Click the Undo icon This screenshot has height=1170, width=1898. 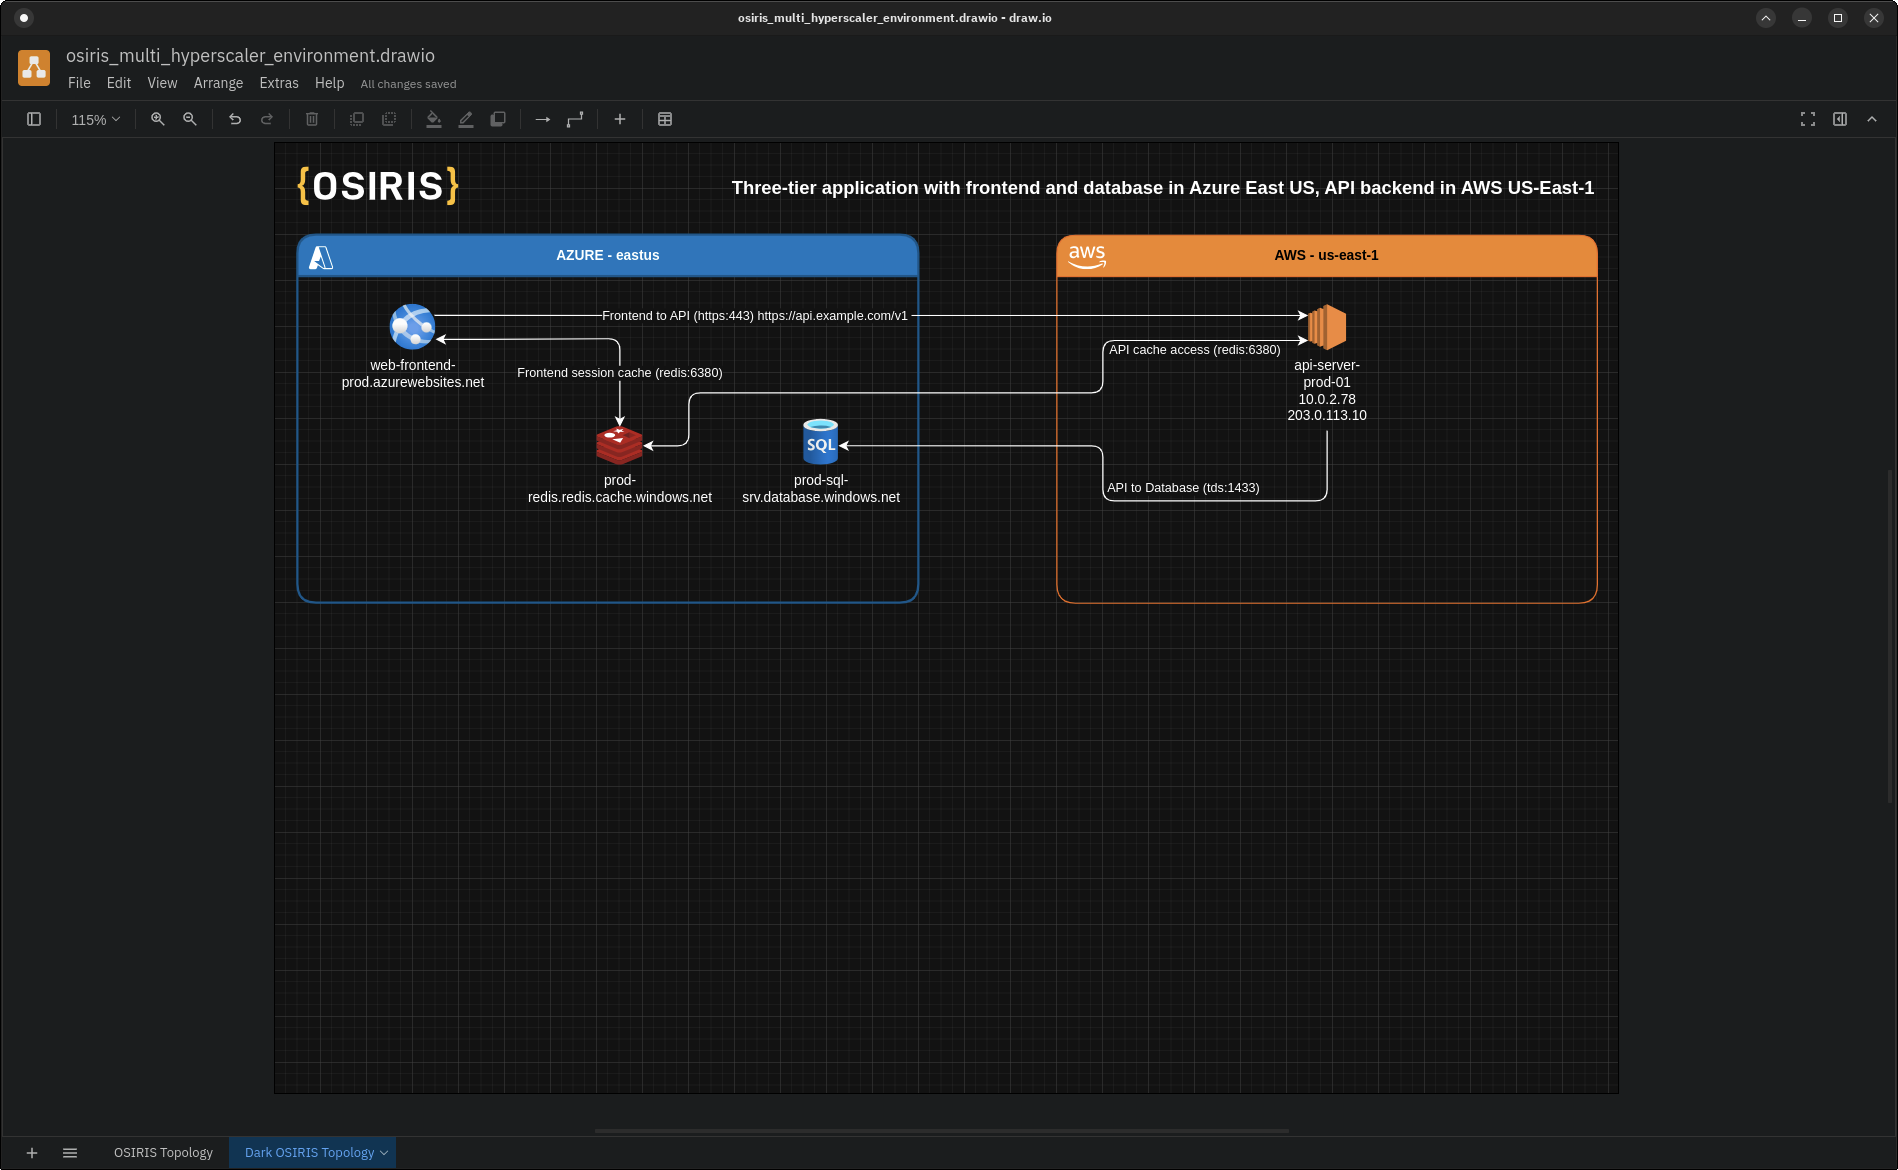click(x=235, y=119)
